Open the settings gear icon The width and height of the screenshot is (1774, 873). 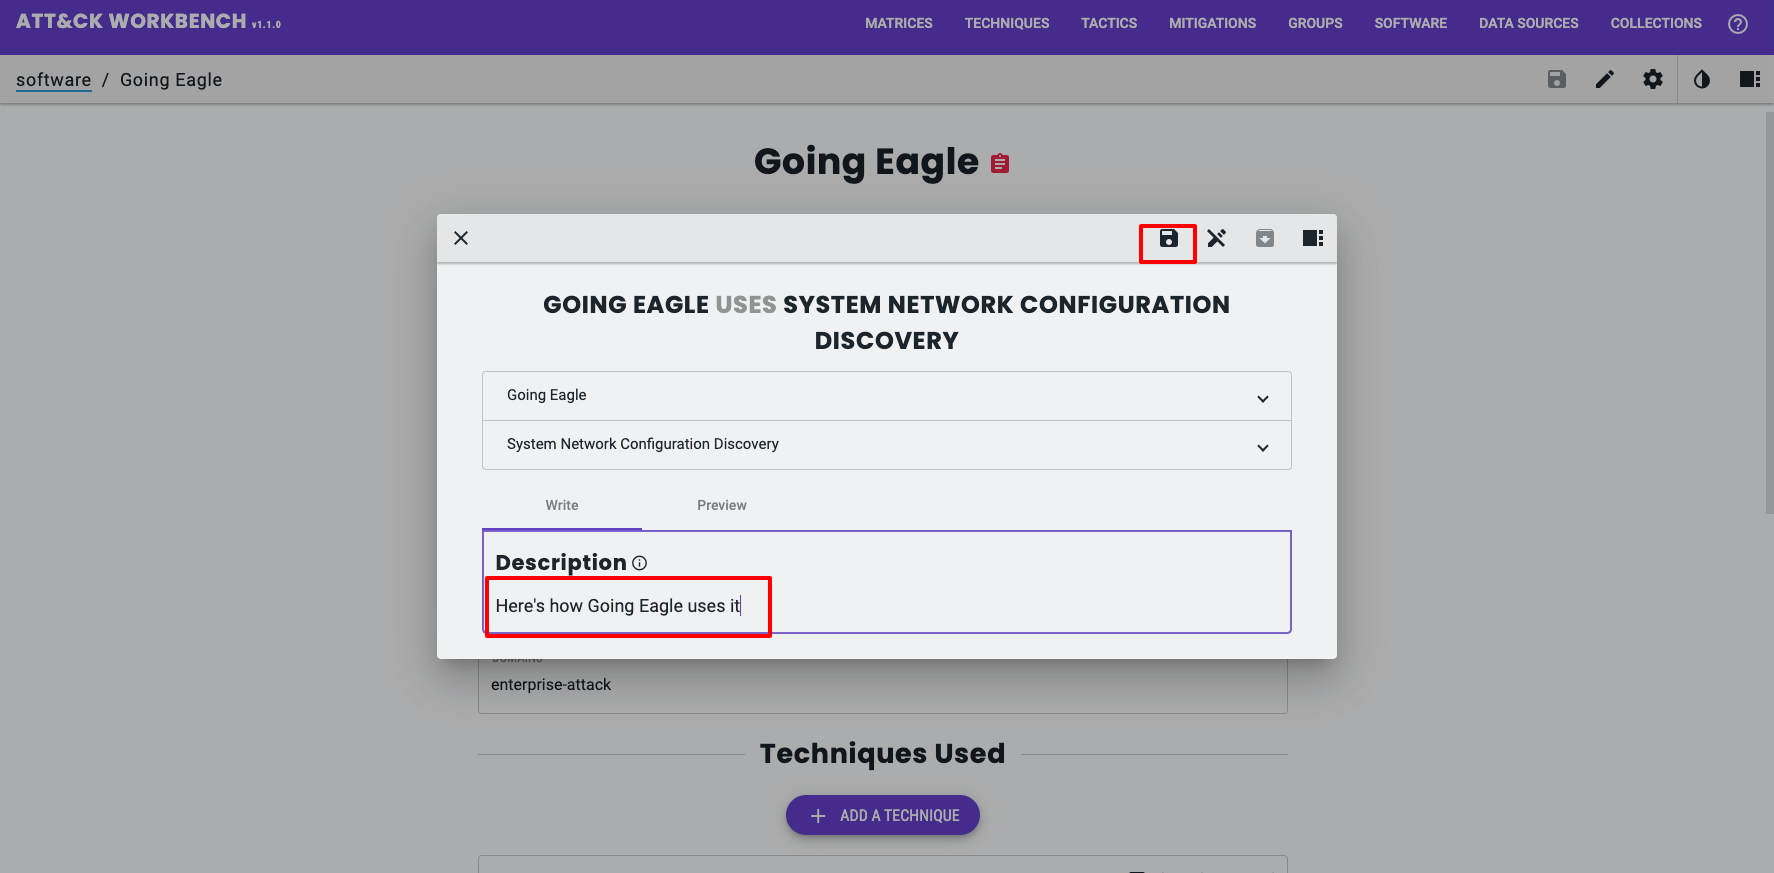[x=1653, y=80]
